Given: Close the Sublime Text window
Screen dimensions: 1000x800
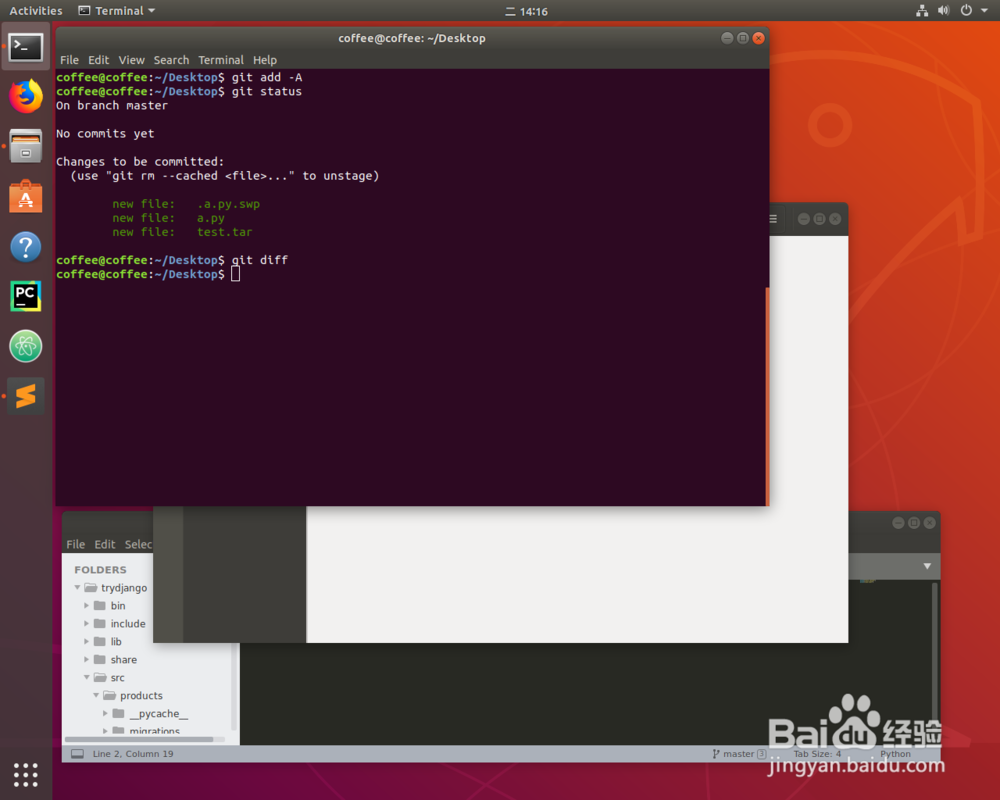Looking at the screenshot, I should pos(930,522).
